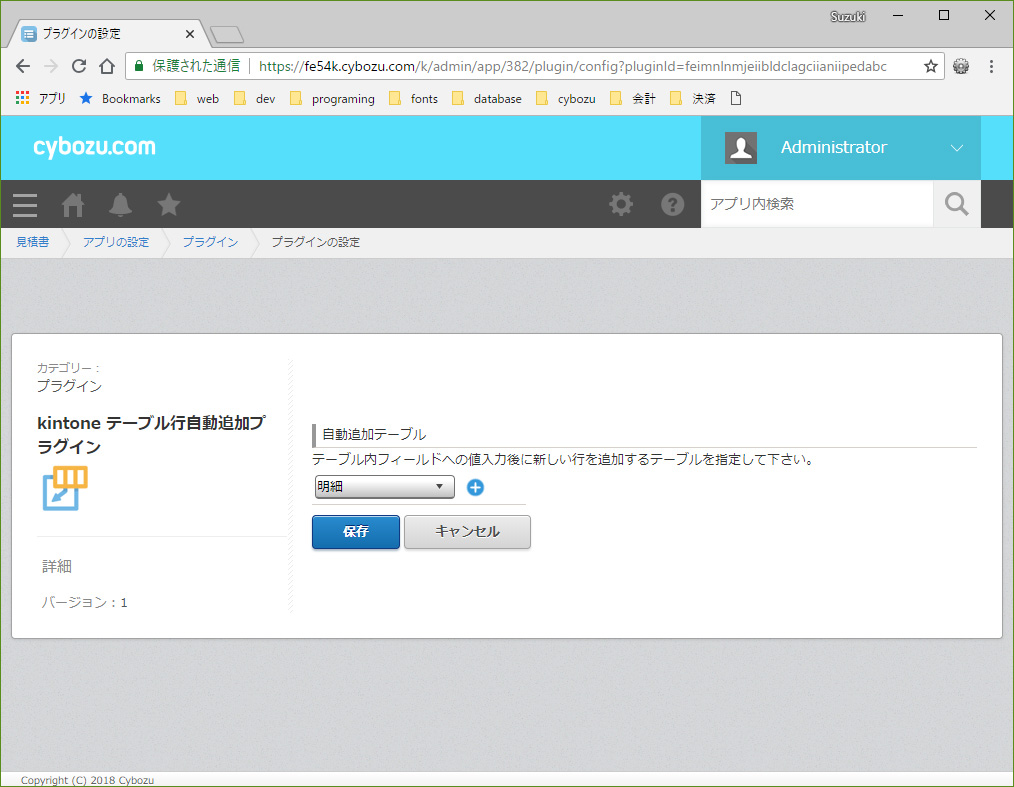Open the apps grid shortcut

pyautogui.click(x=40, y=98)
